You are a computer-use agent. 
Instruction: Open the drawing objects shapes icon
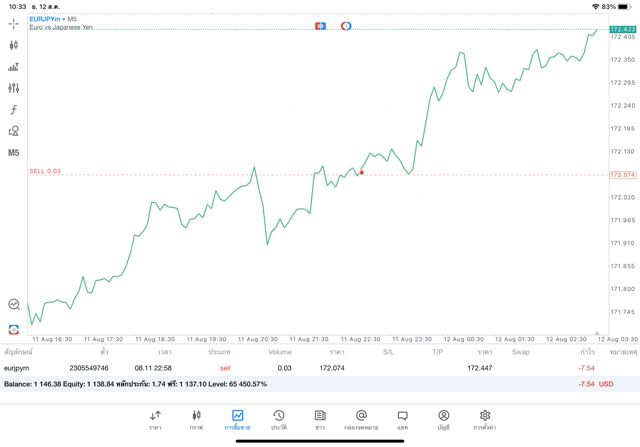(x=14, y=131)
